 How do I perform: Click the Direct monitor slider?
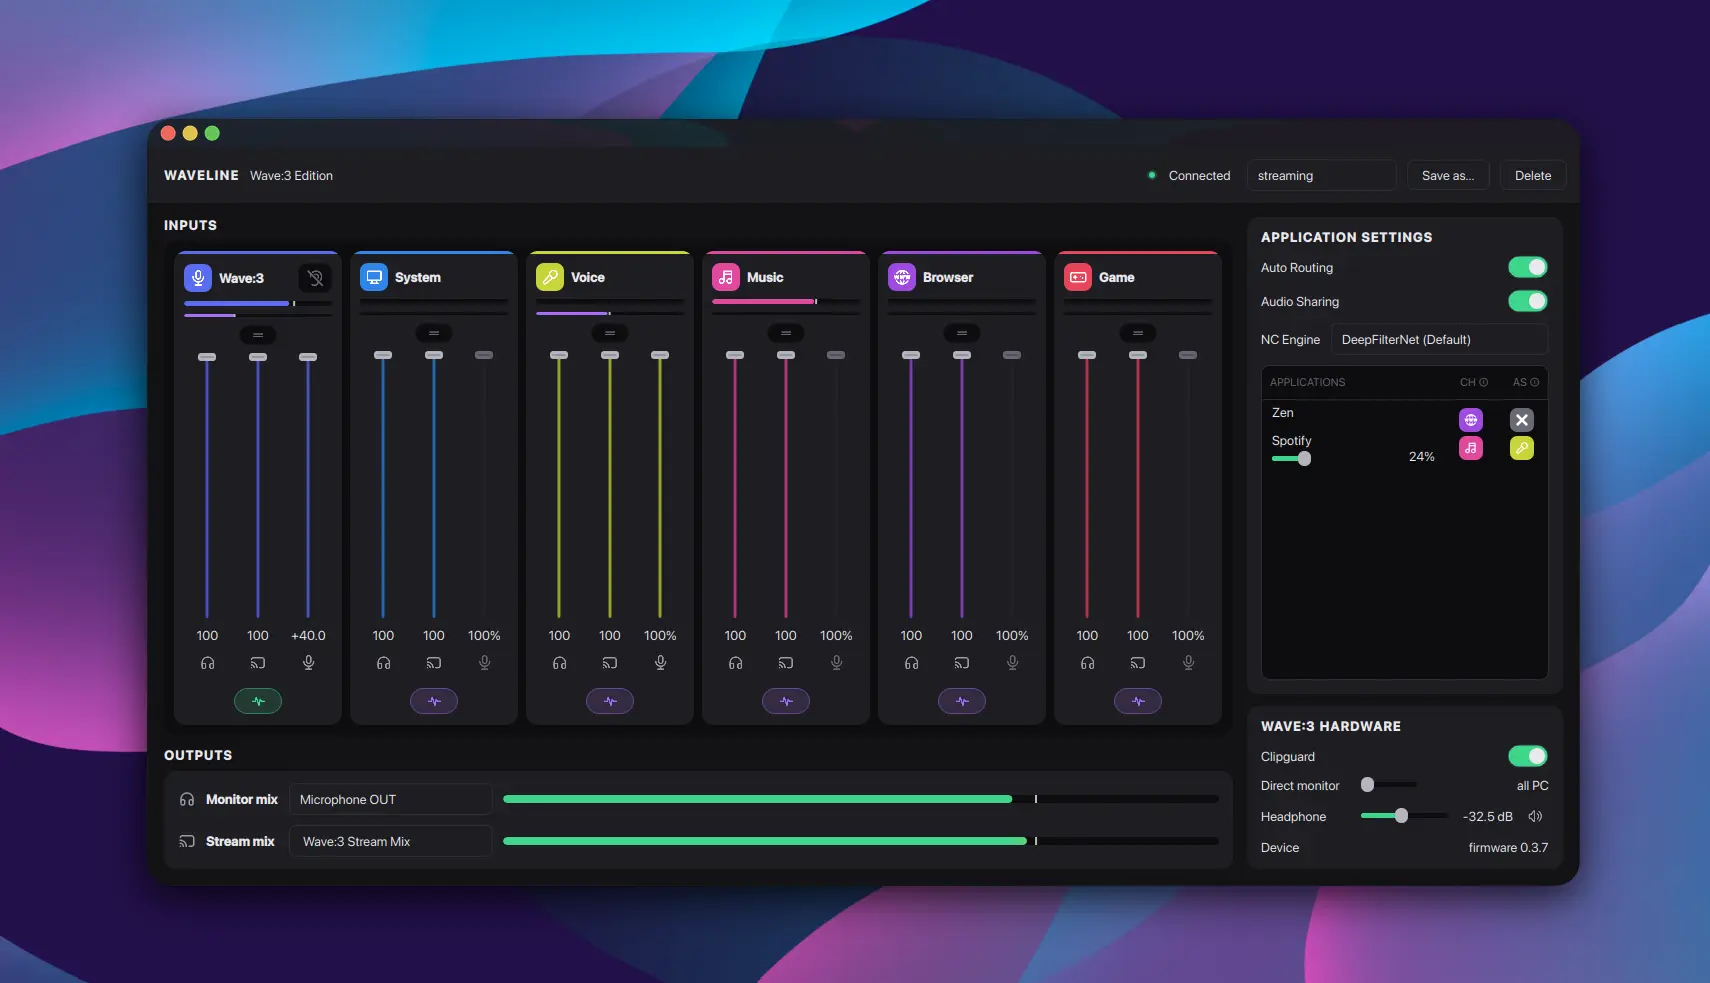[1389, 785]
